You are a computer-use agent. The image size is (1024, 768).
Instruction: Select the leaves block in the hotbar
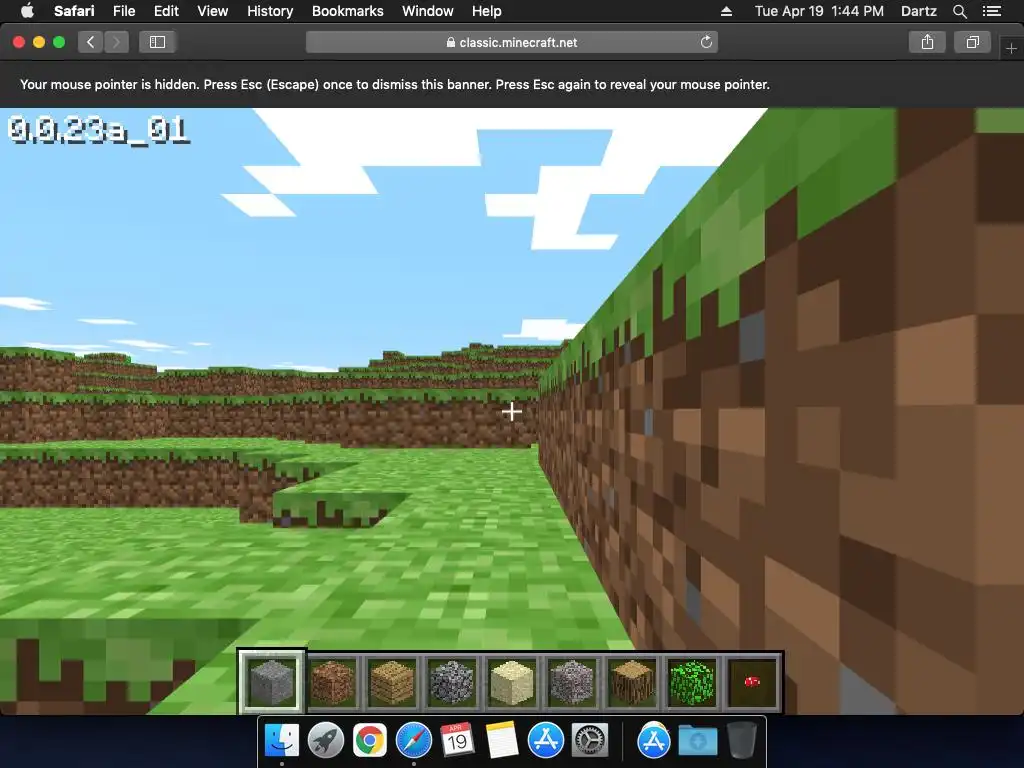point(692,682)
